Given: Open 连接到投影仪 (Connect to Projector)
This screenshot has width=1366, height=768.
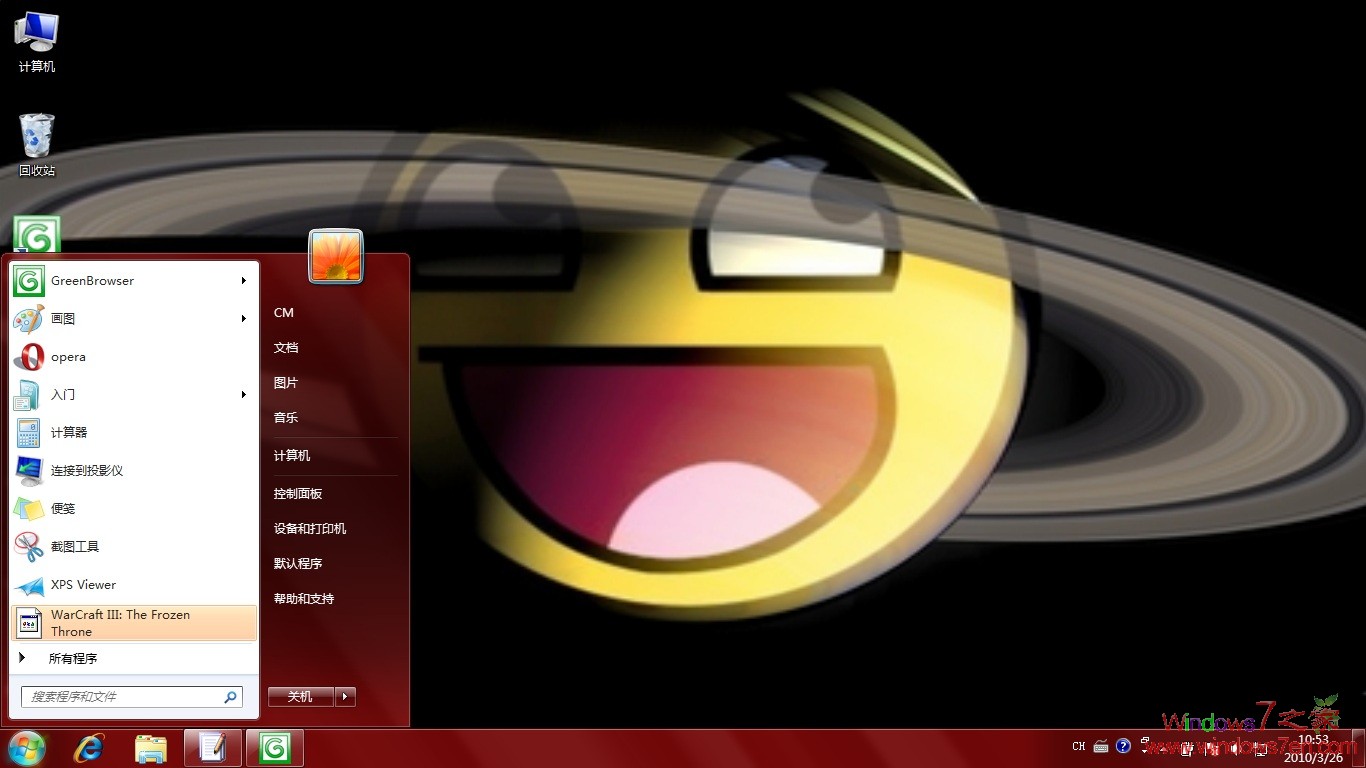Looking at the screenshot, I should (88, 470).
